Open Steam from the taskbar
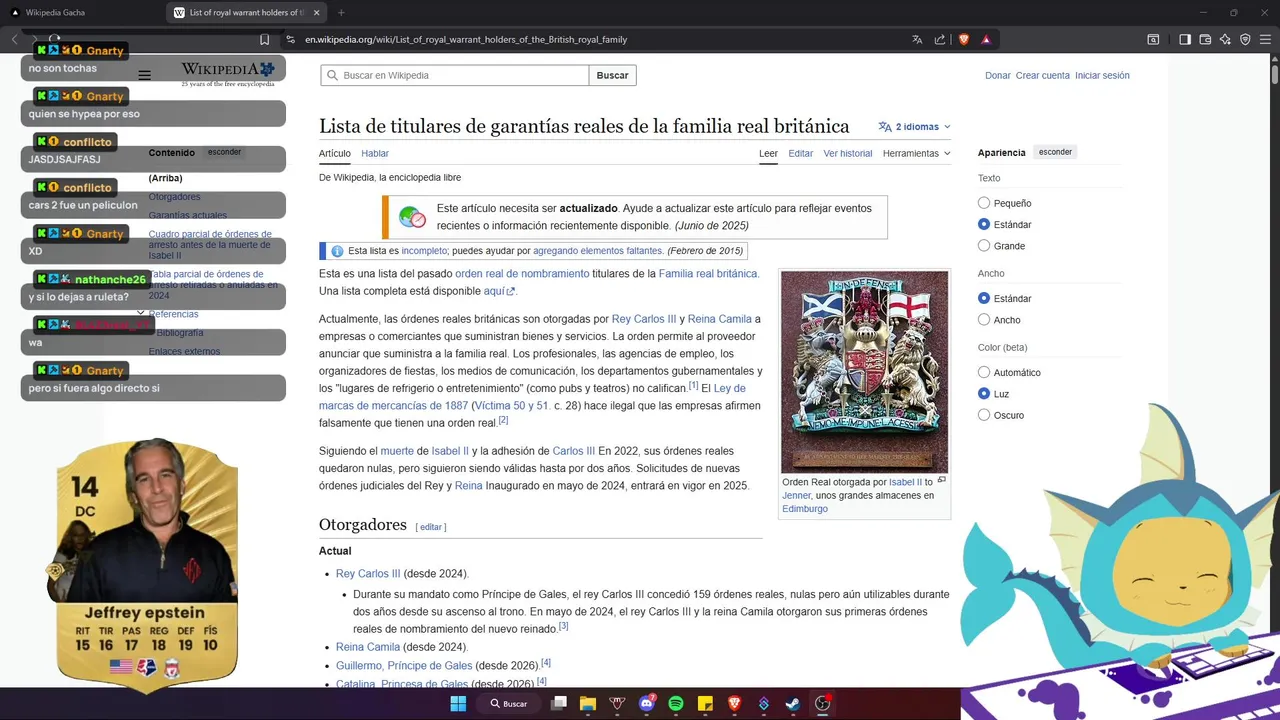 (793, 704)
